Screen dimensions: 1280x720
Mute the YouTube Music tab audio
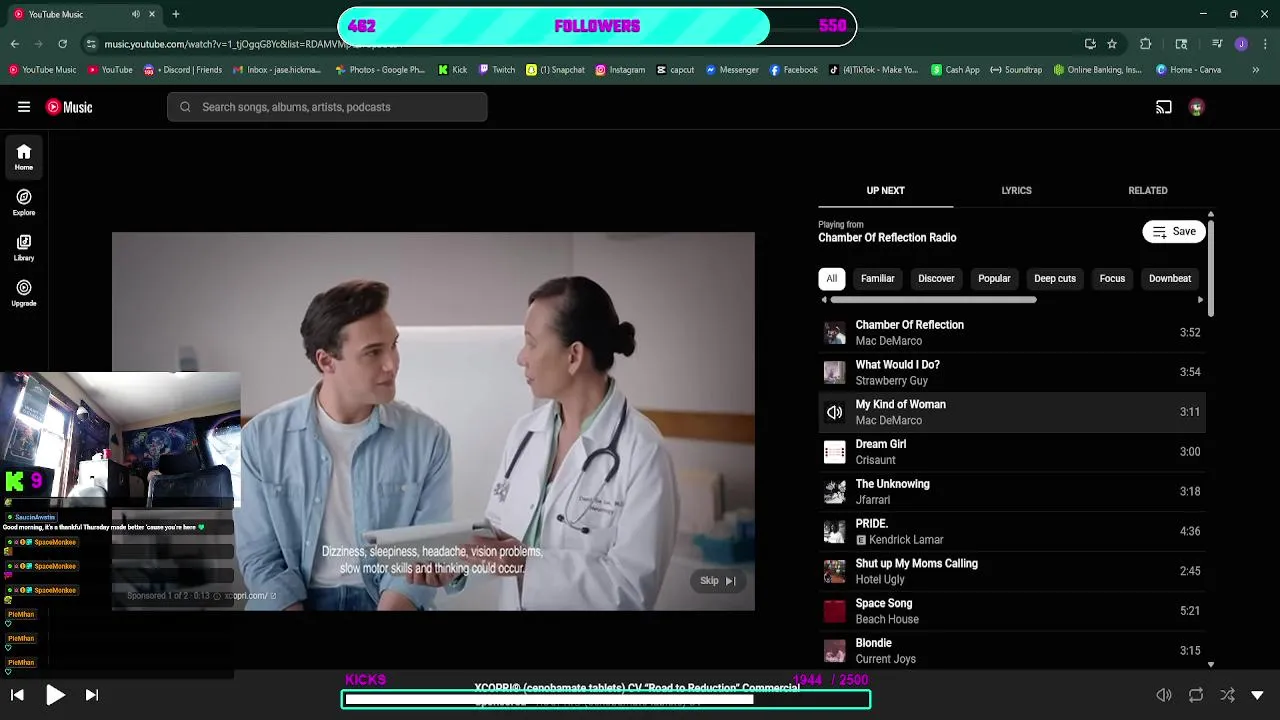click(136, 14)
